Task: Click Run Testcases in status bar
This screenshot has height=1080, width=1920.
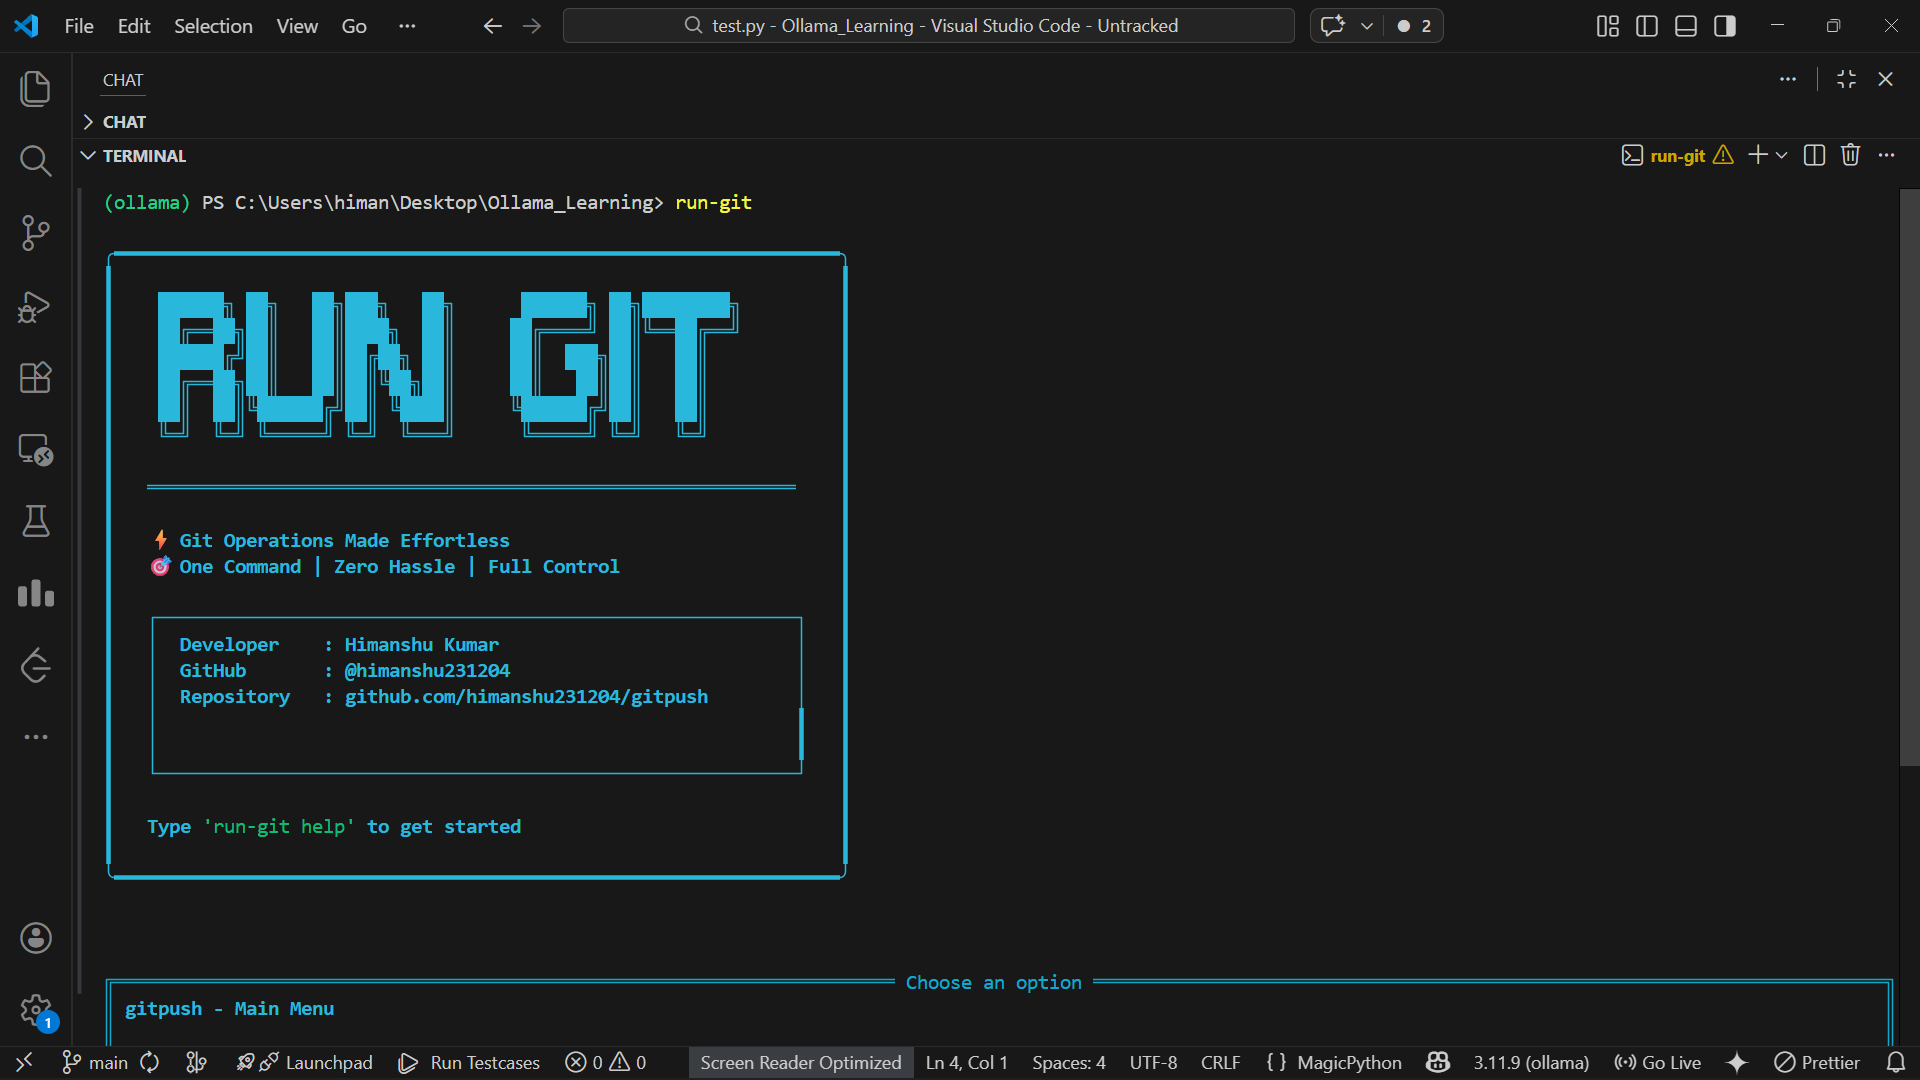Action: click(468, 1063)
